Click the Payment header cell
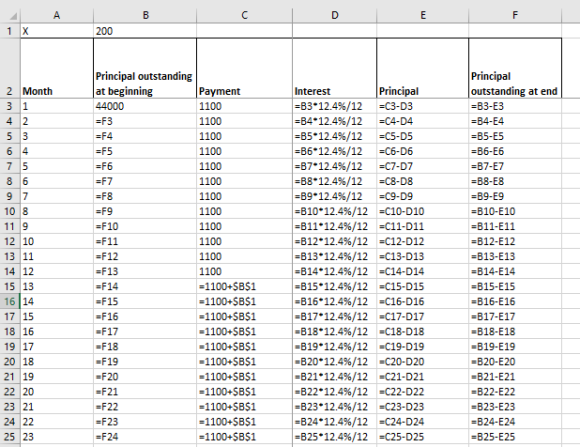 [x=245, y=68]
